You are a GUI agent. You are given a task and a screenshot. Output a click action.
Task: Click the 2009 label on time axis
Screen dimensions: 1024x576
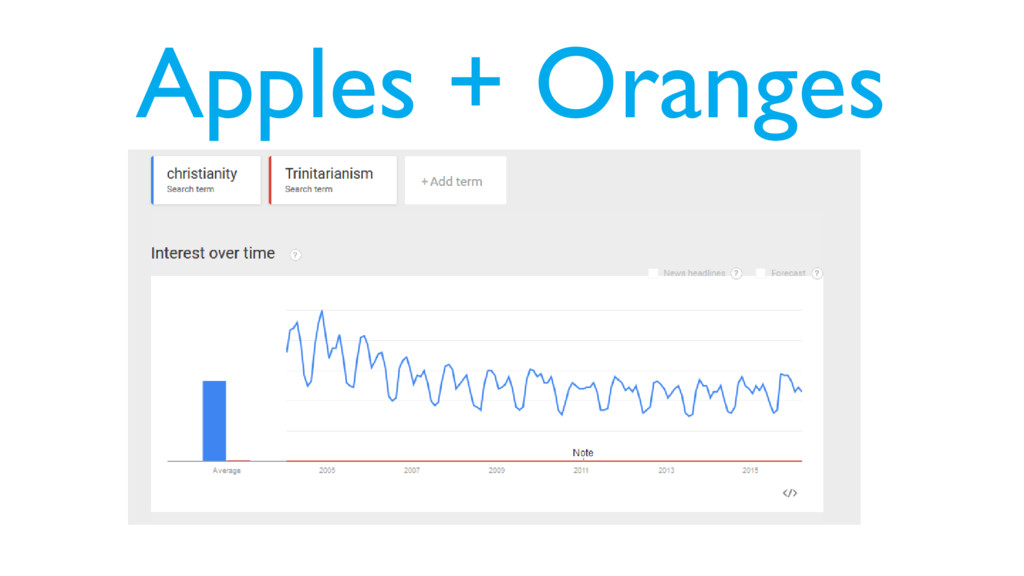[496, 470]
